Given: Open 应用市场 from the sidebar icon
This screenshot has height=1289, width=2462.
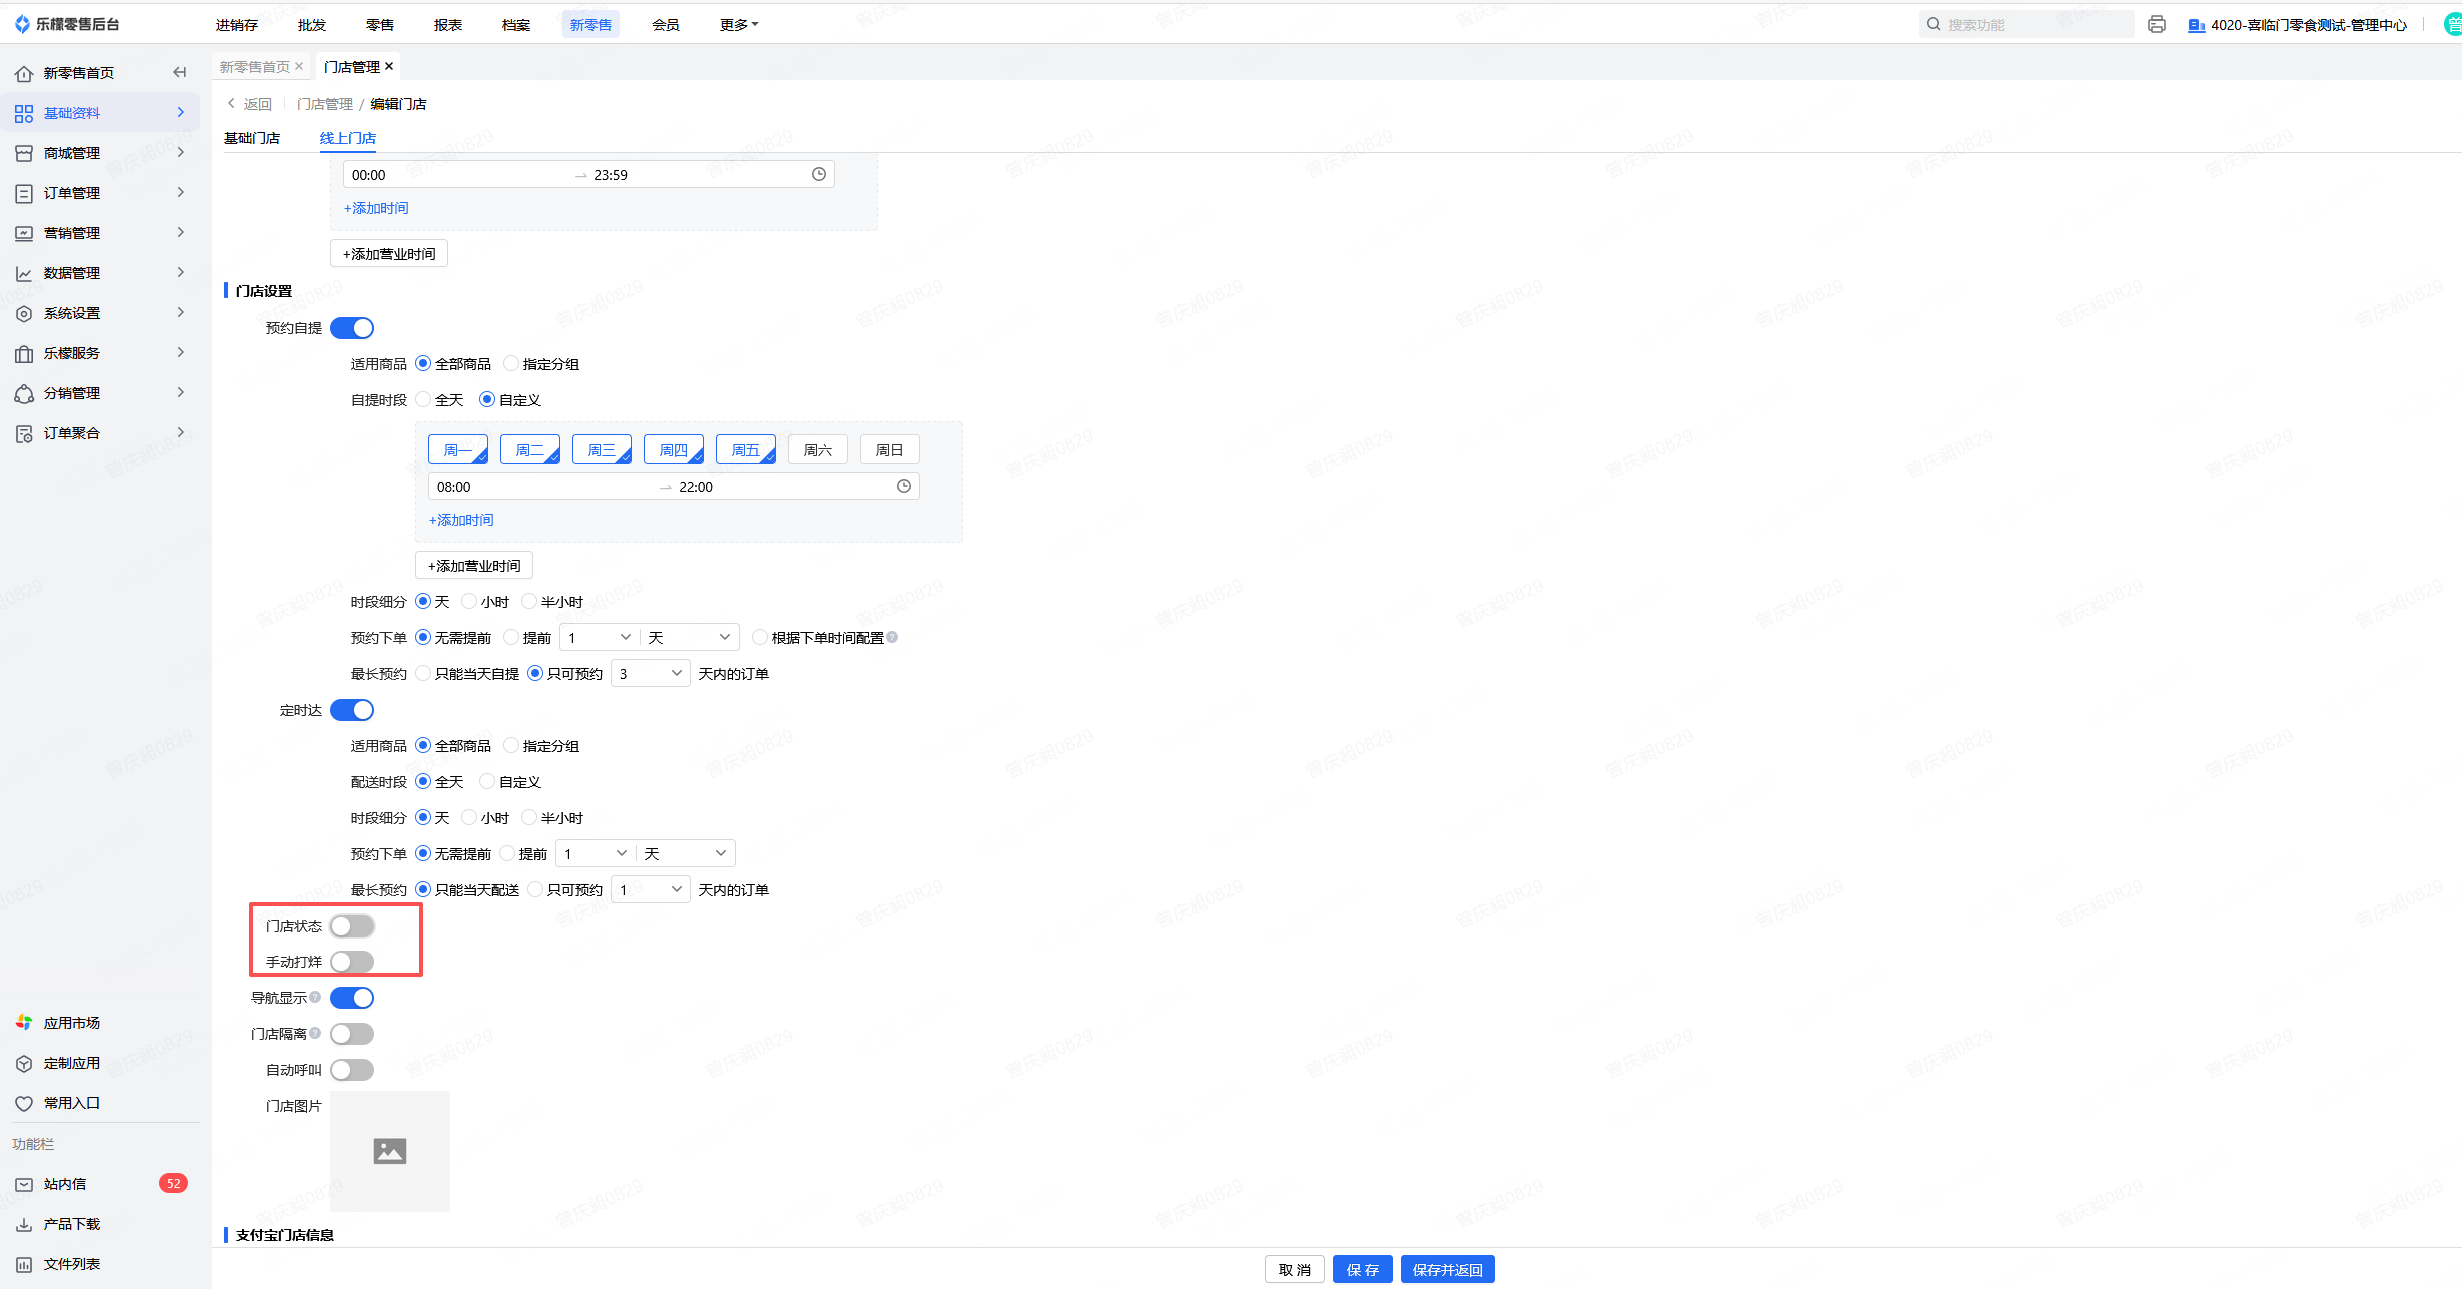Looking at the screenshot, I should [24, 1023].
